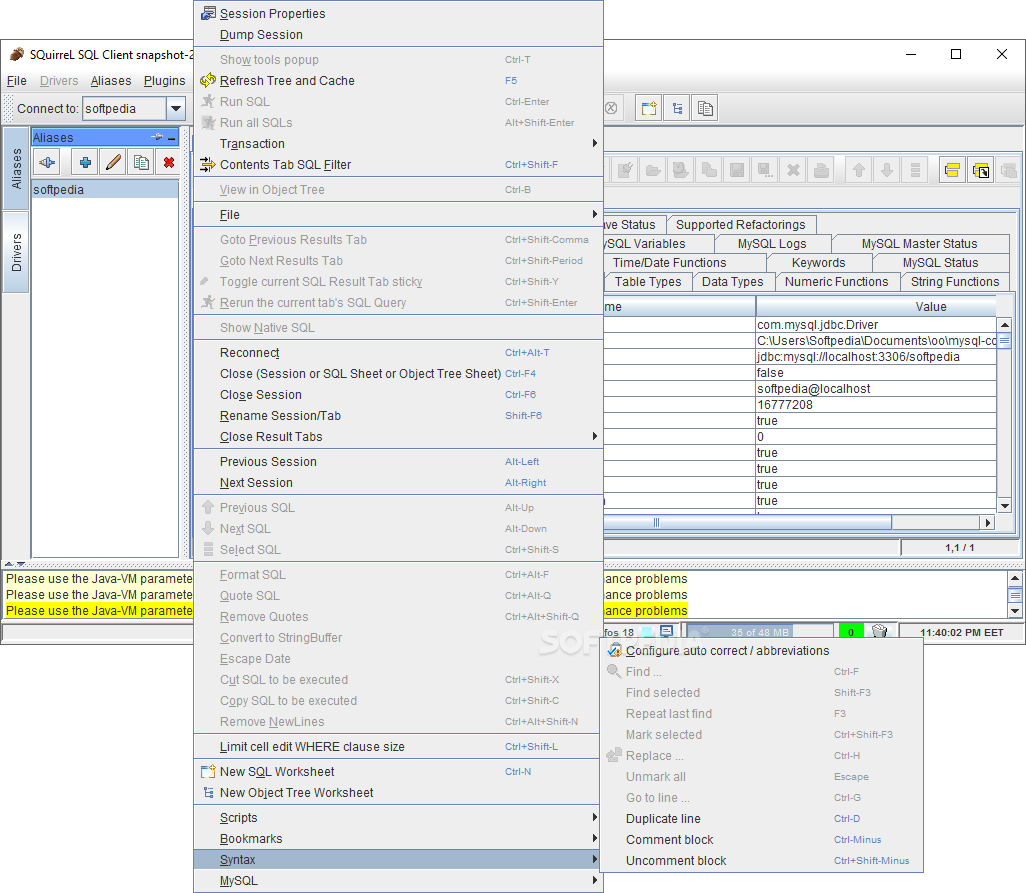Create a New Object Tree Worksheet
1026x893 pixels.
(x=398, y=792)
